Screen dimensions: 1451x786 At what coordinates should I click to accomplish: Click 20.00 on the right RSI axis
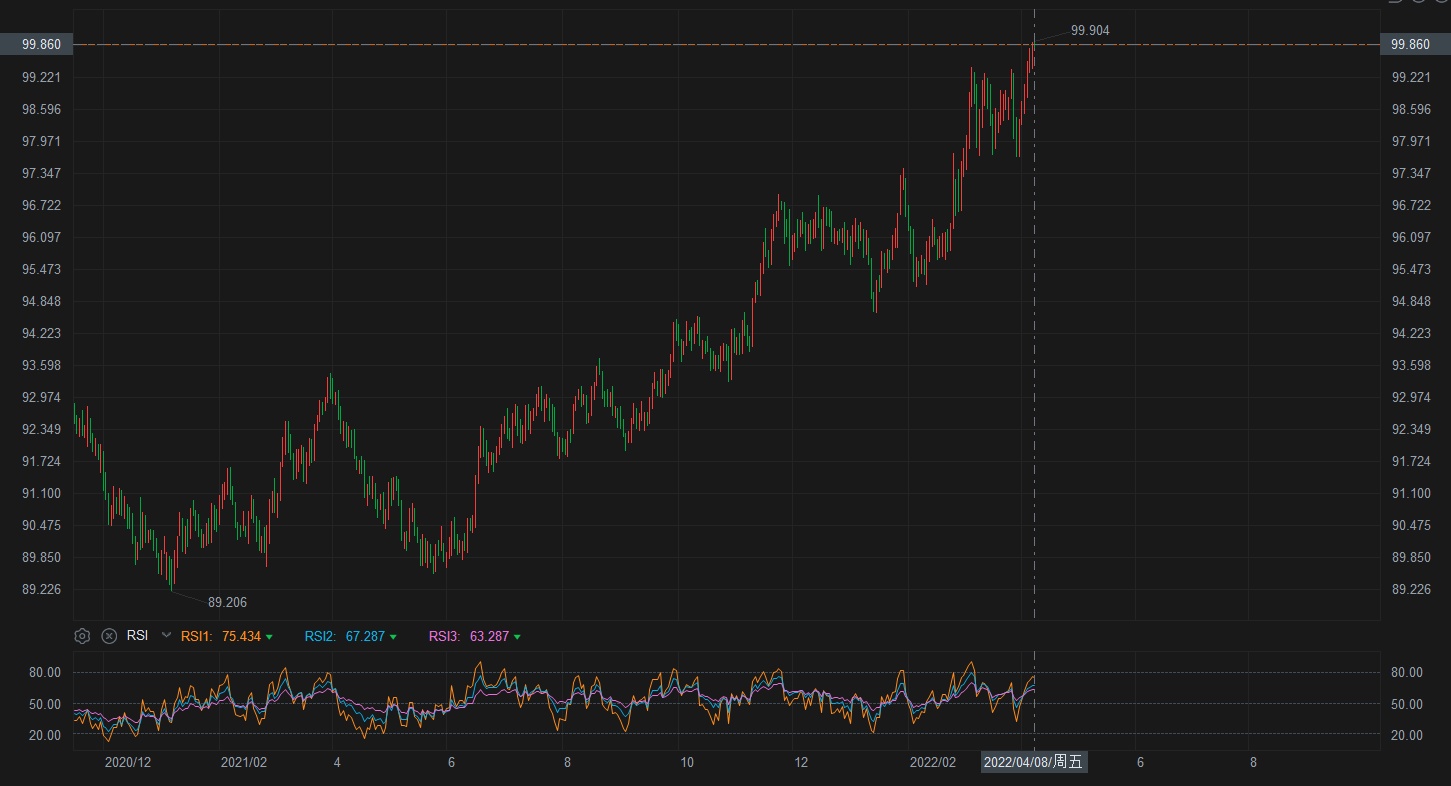tap(1407, 735)
